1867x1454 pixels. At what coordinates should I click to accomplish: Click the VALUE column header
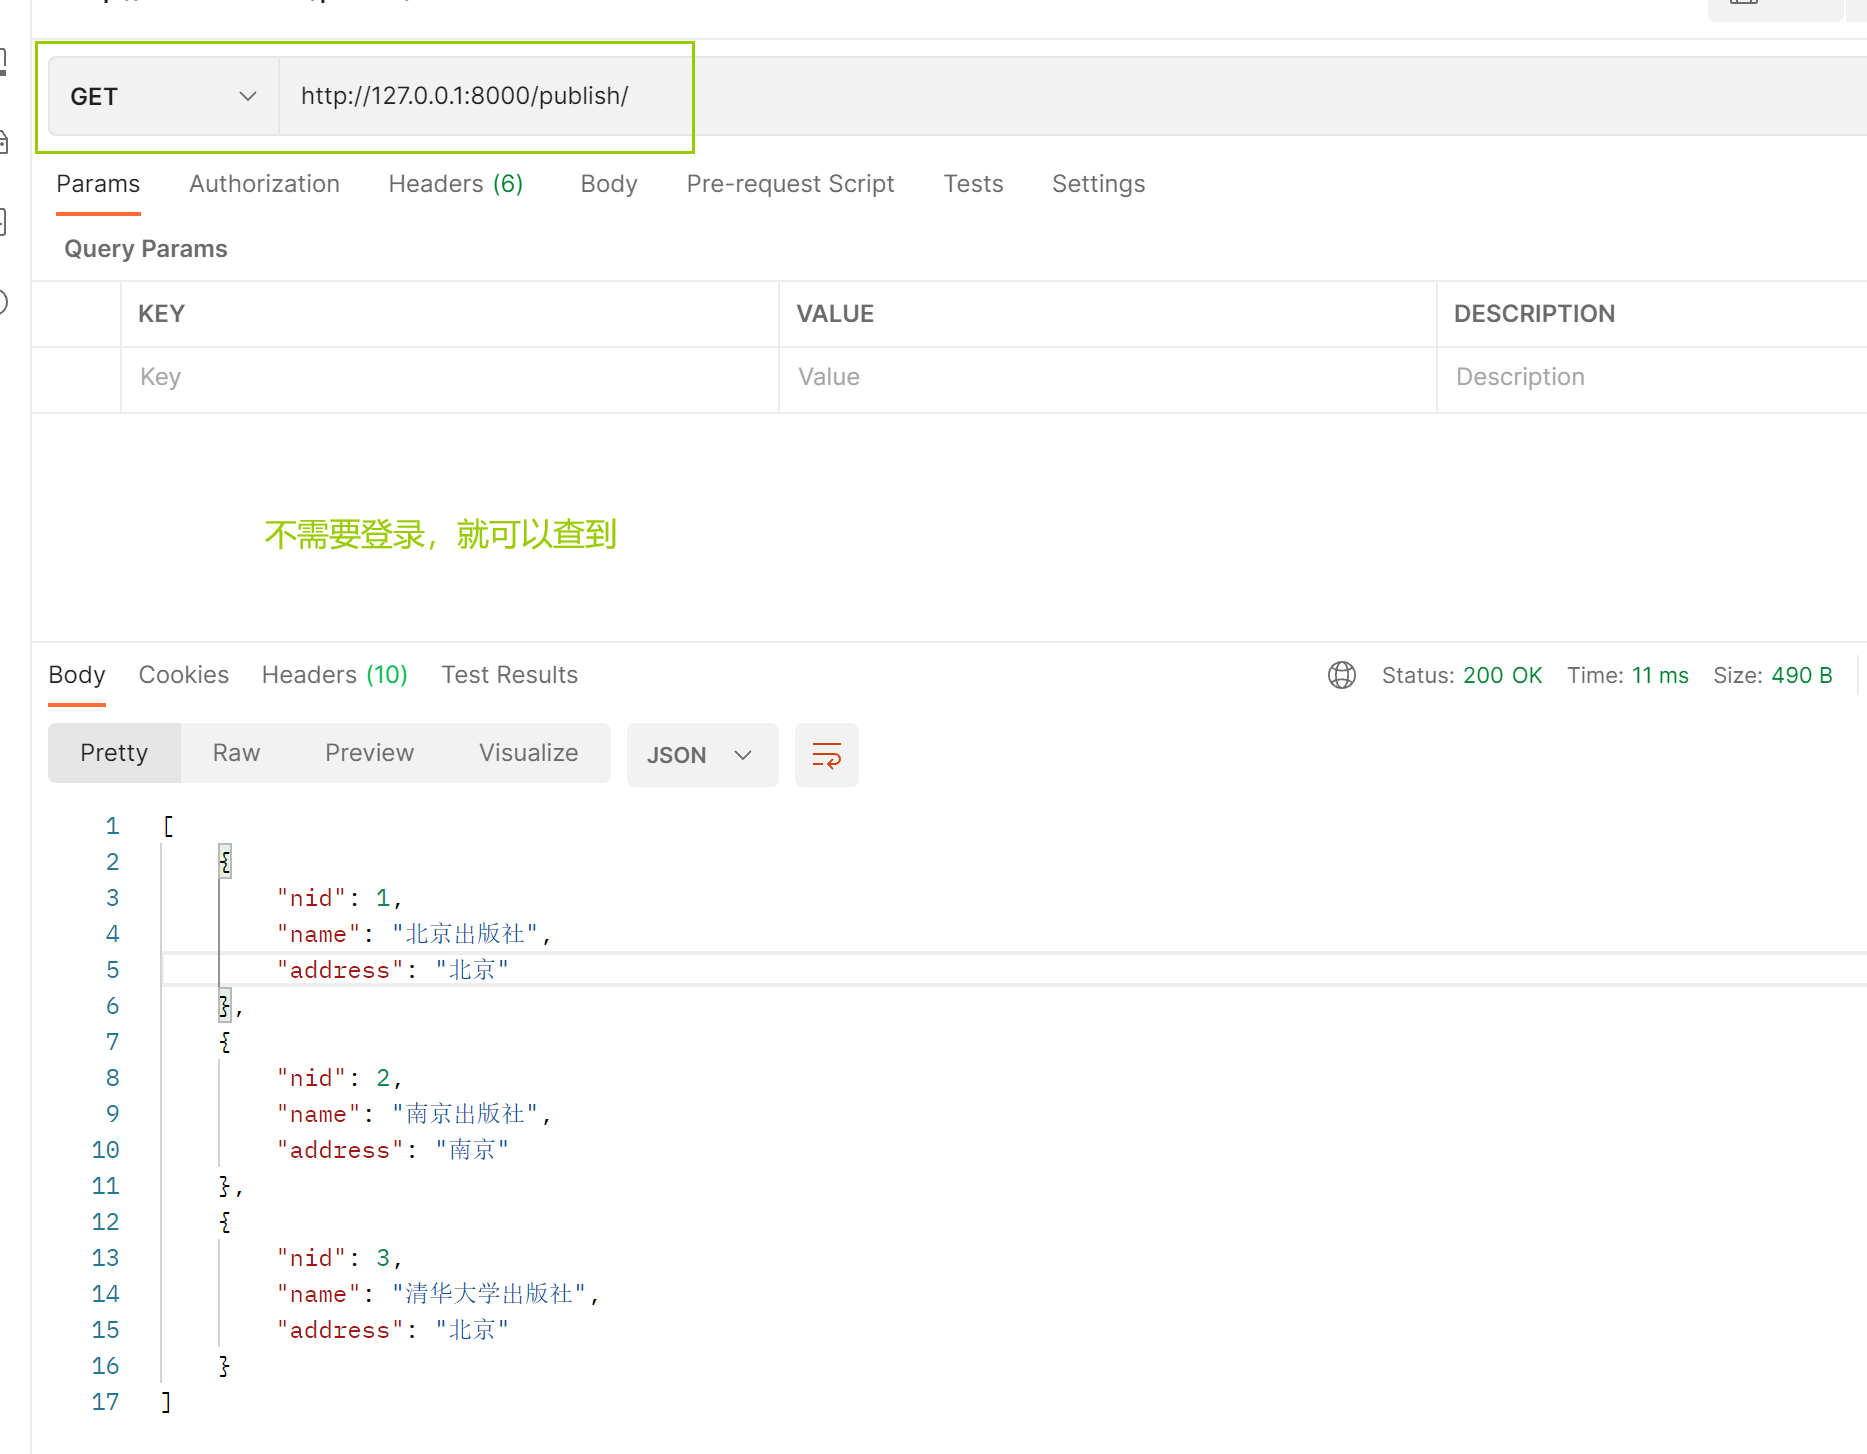coord(835,314)
